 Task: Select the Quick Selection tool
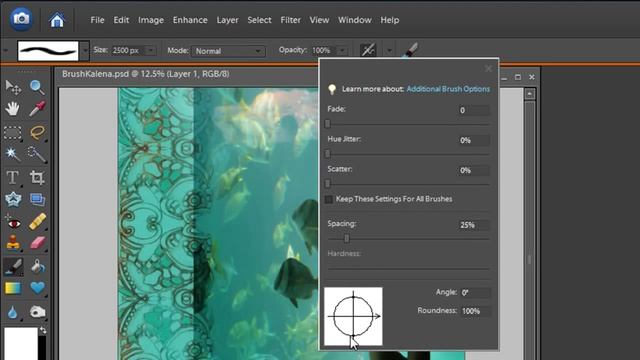[x=37, y=154]
